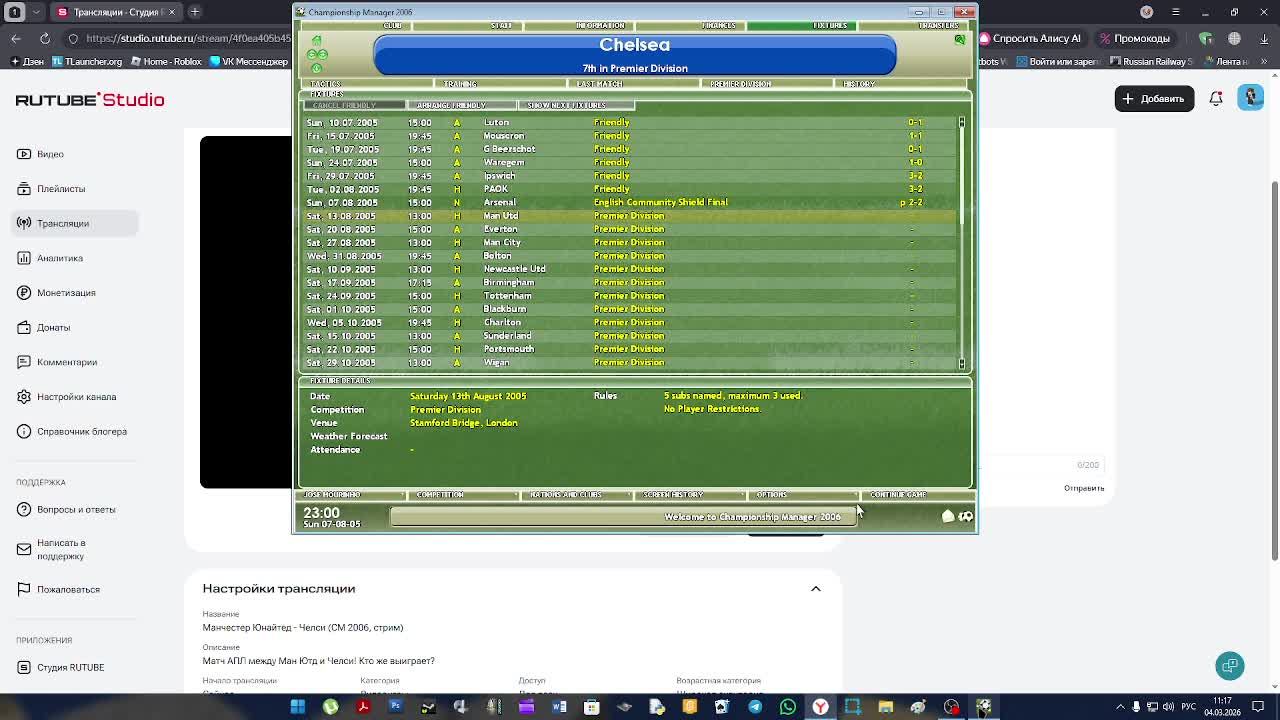
Task: Open Плейлисты in RUTUBE Studio sidebar
Action: (x=61, y=189)
